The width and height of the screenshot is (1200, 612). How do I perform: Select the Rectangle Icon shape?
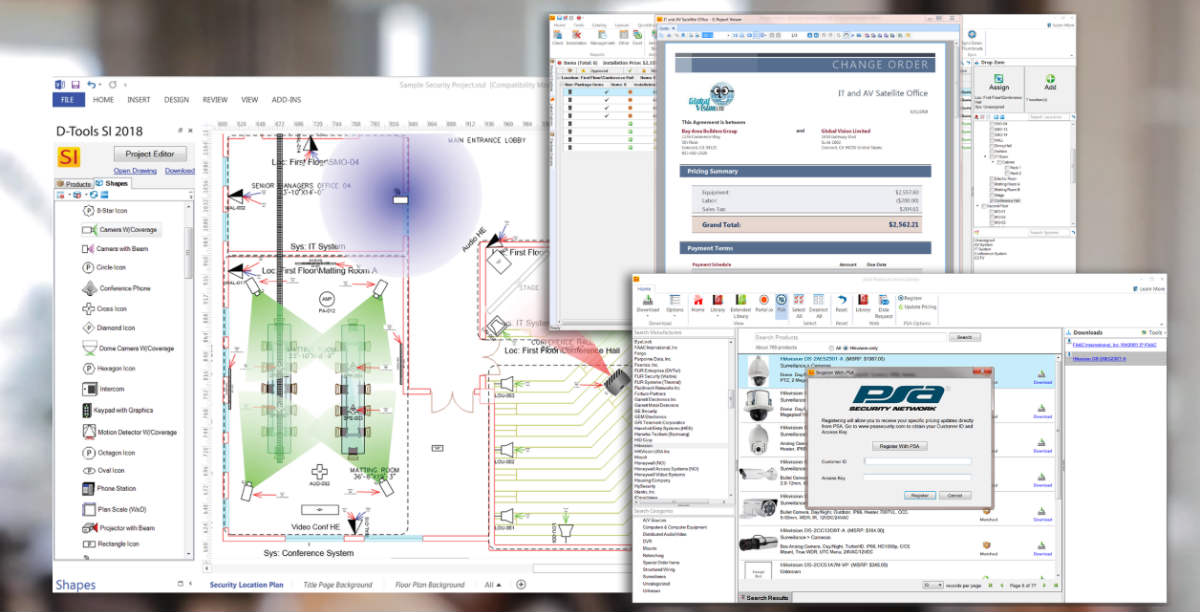pos(109,545)
